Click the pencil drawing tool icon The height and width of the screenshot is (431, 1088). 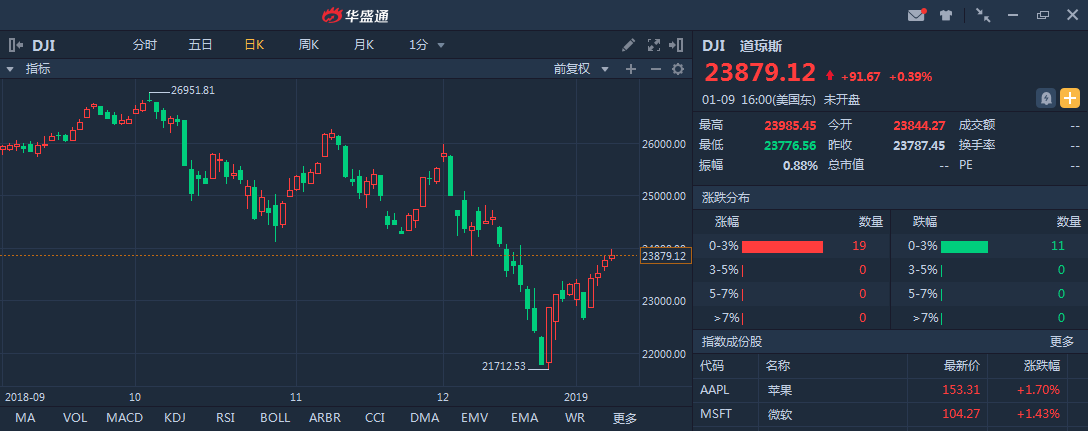tap(628, 45)
